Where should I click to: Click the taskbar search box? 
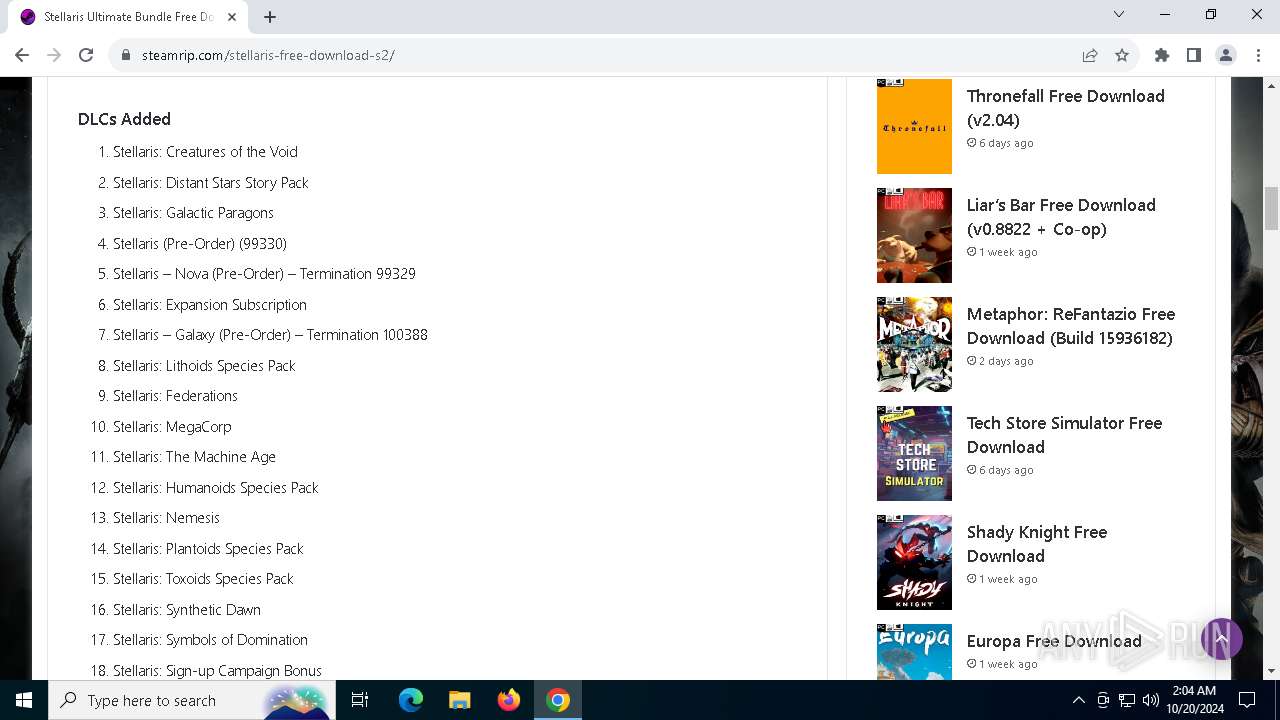192,700
